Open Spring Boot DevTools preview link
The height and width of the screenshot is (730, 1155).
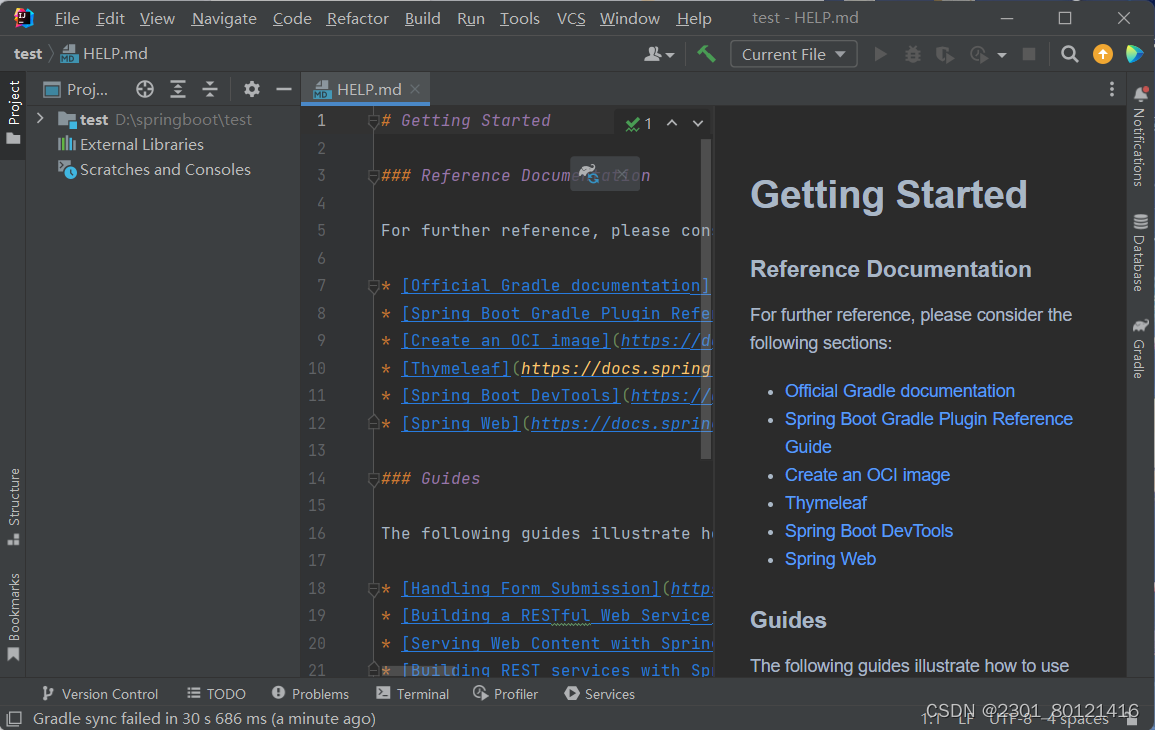click(x=868, y=531)
